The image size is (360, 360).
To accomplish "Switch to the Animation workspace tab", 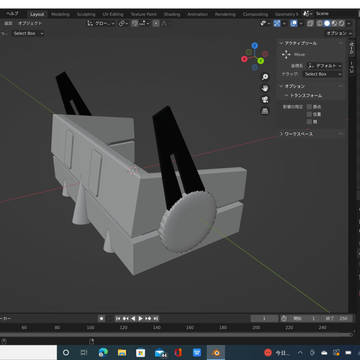I will [198, 14].
